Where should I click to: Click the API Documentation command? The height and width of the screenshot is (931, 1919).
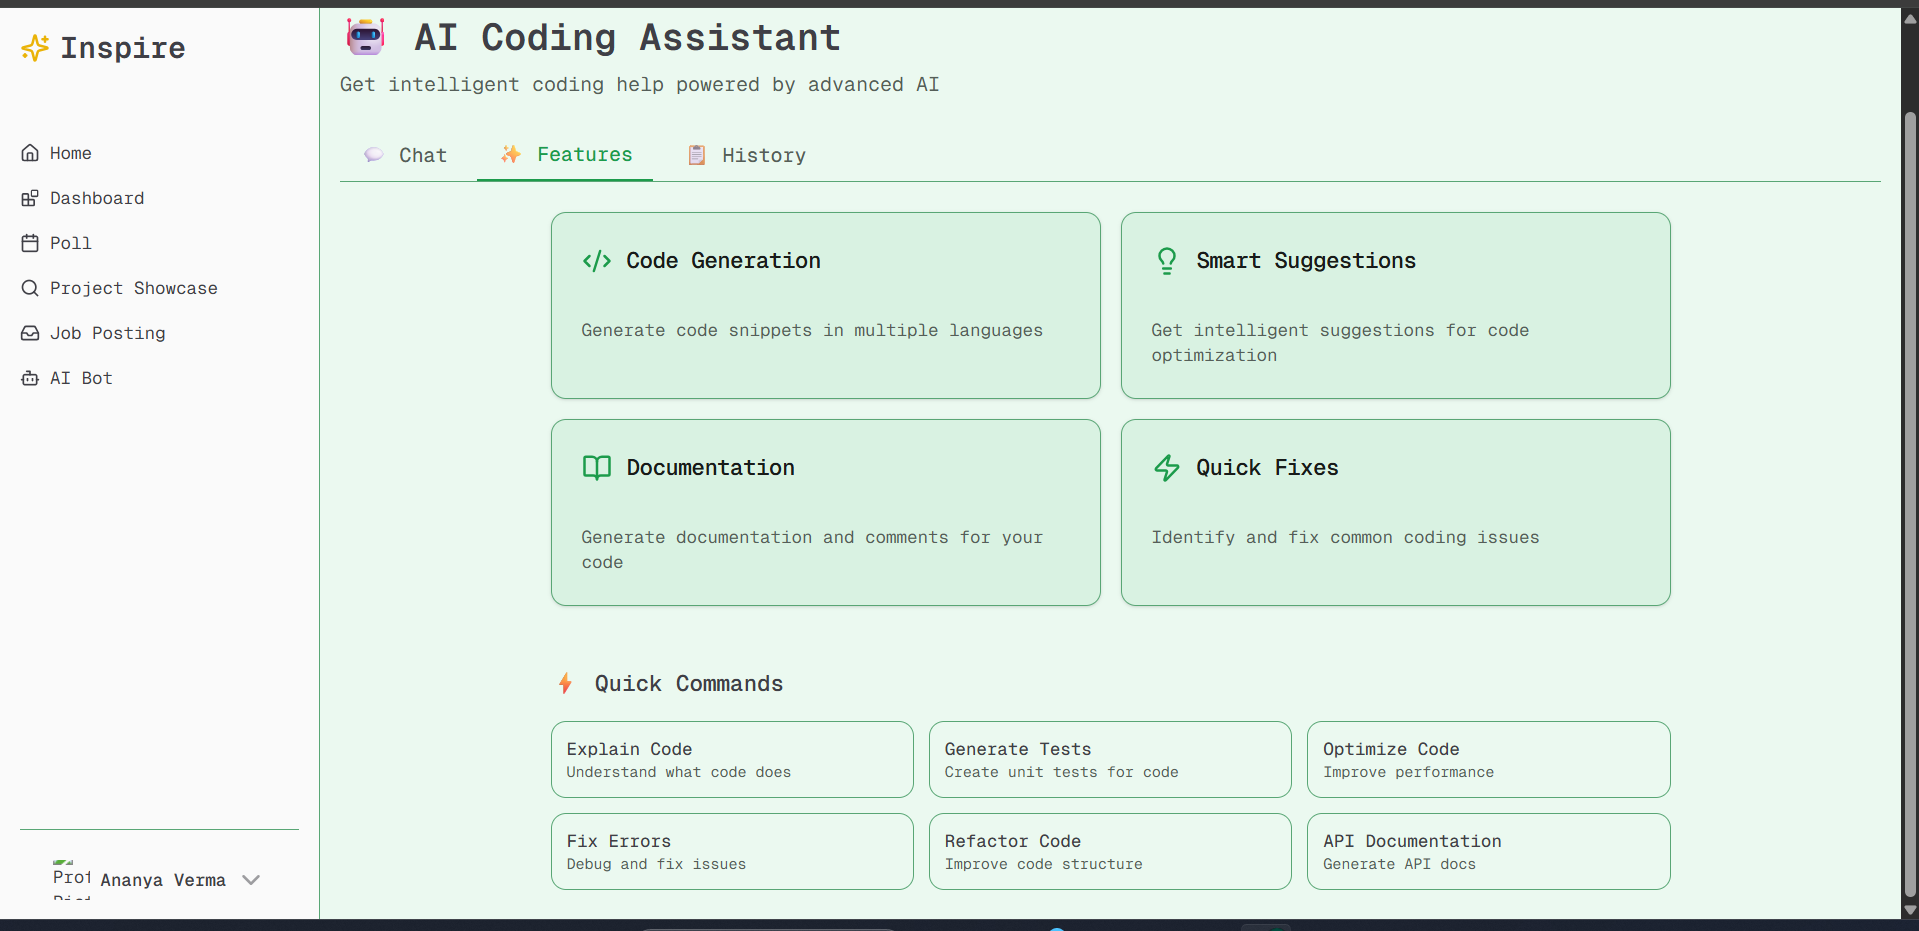1487,851
